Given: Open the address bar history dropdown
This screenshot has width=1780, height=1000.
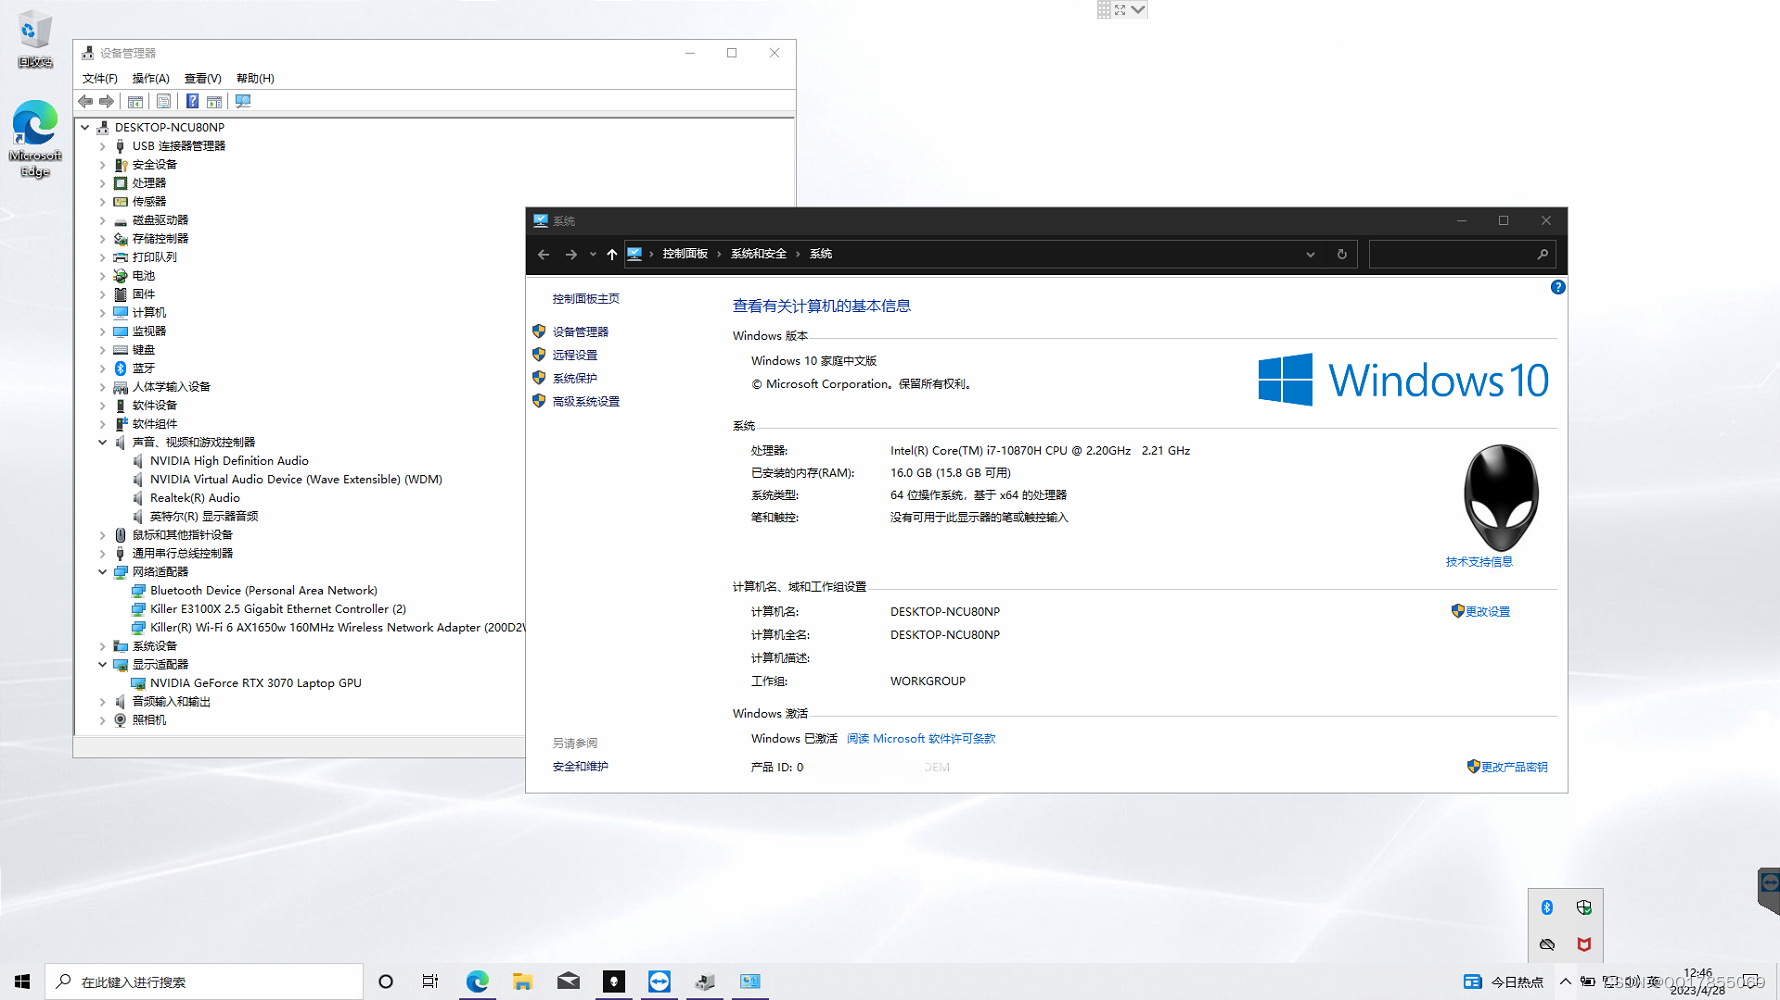Looking at the screenshot, I should (1311, 254).
